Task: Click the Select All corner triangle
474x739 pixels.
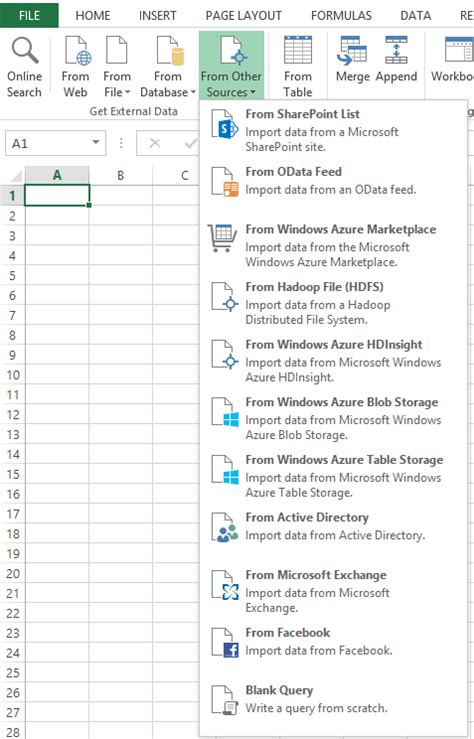Action: pyautogui.click(x=16, y=176)
